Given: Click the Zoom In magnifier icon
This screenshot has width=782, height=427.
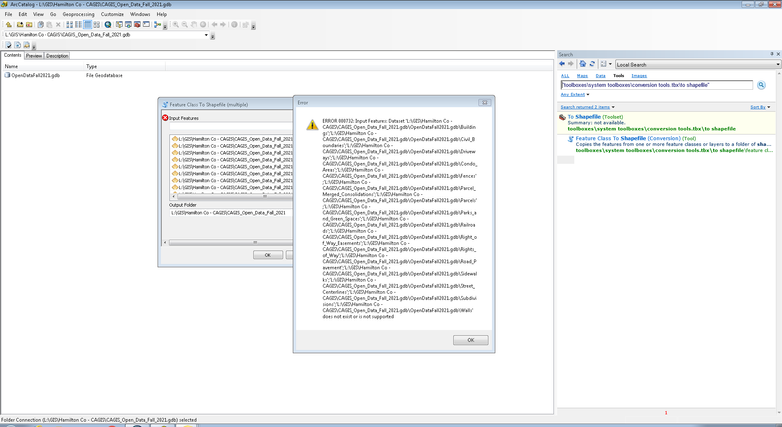Looking at the screenshot, I should click(x=176, y=24).
